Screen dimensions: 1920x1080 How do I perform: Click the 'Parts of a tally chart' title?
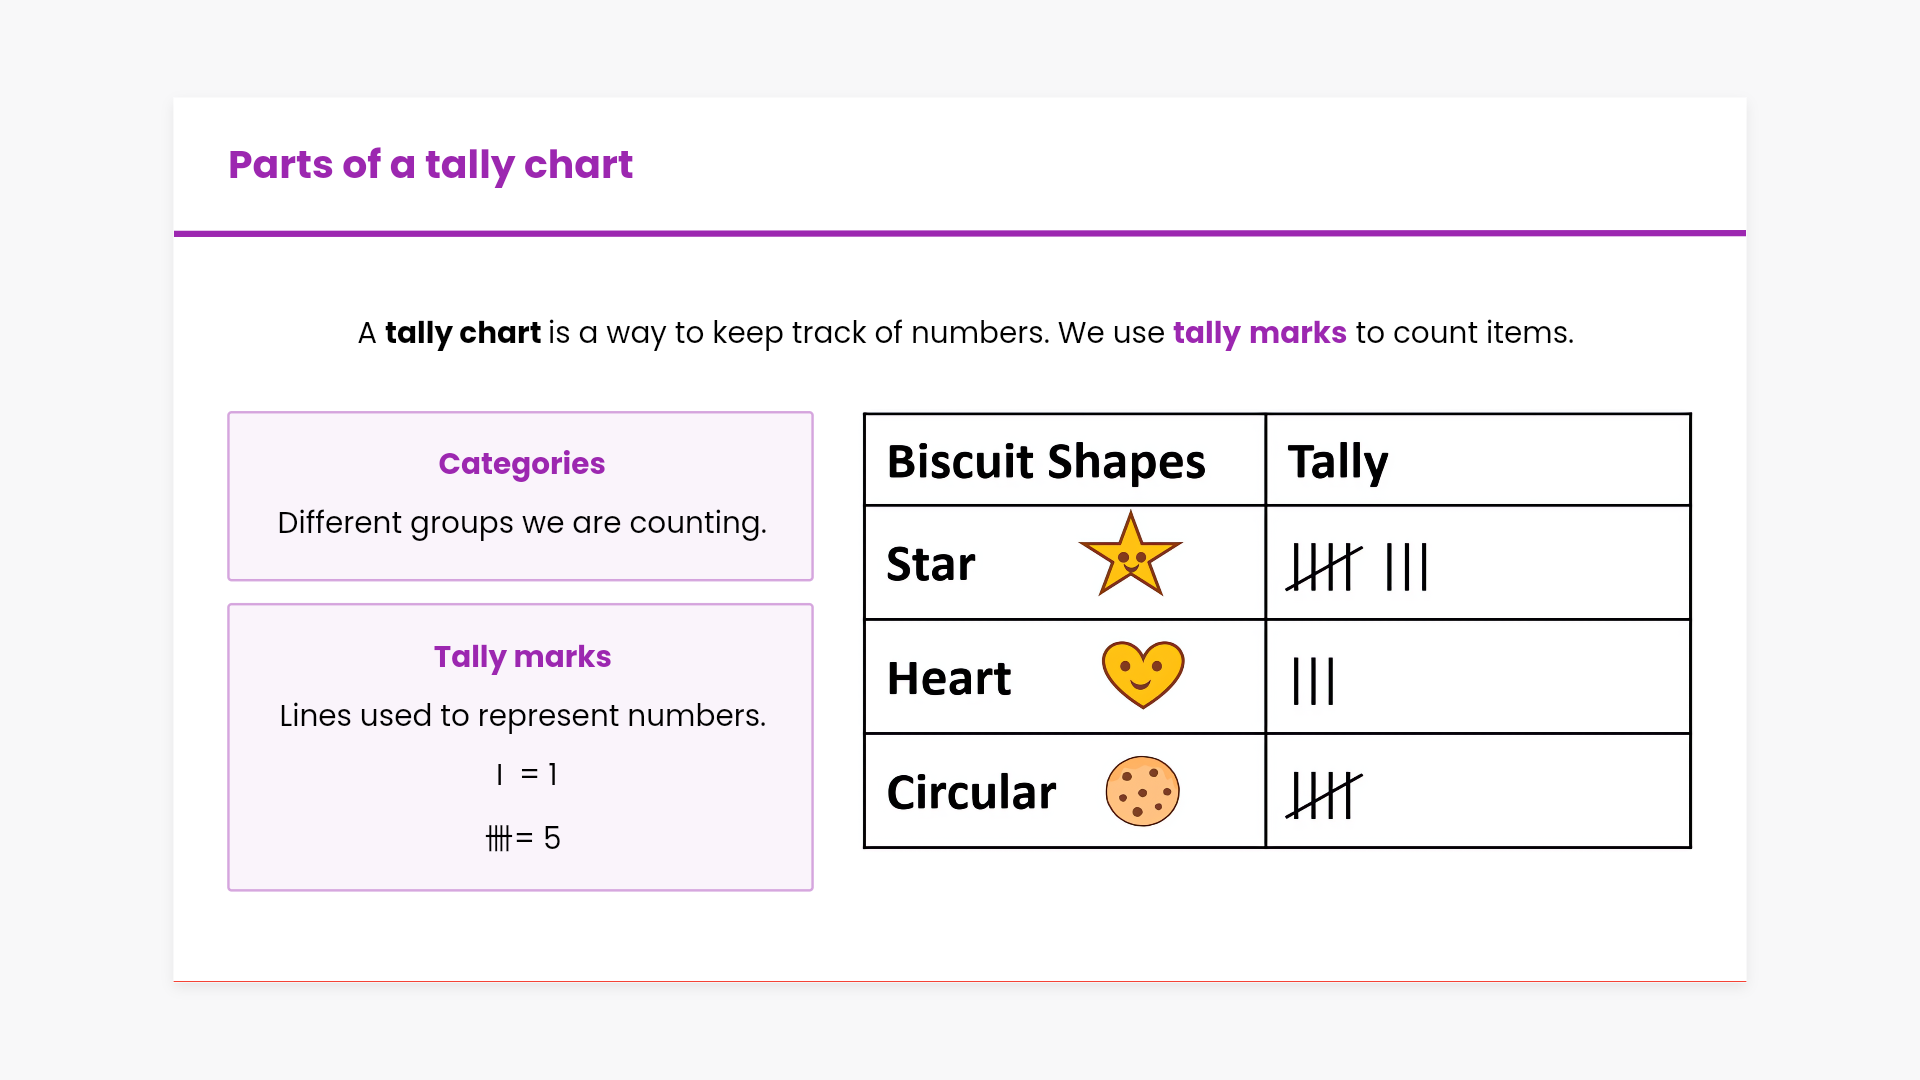(430, 164)
